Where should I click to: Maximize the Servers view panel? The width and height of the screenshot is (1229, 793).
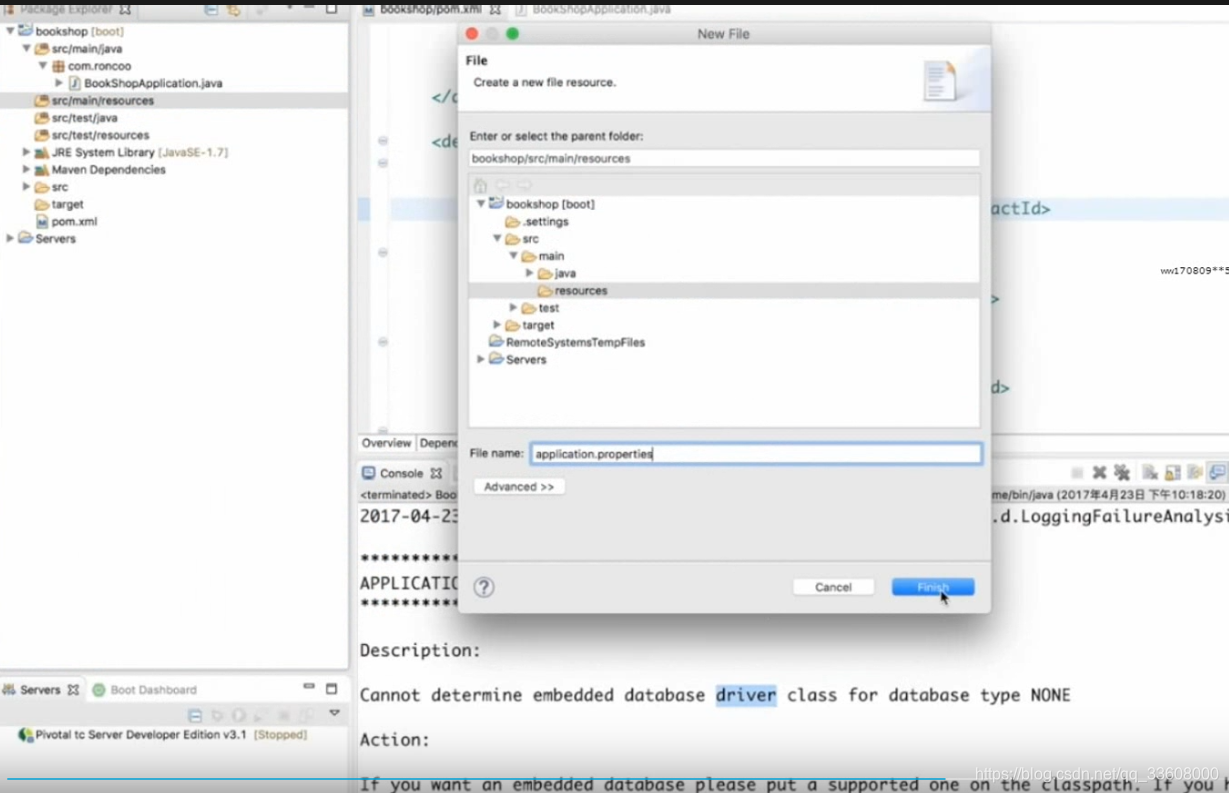332,689
